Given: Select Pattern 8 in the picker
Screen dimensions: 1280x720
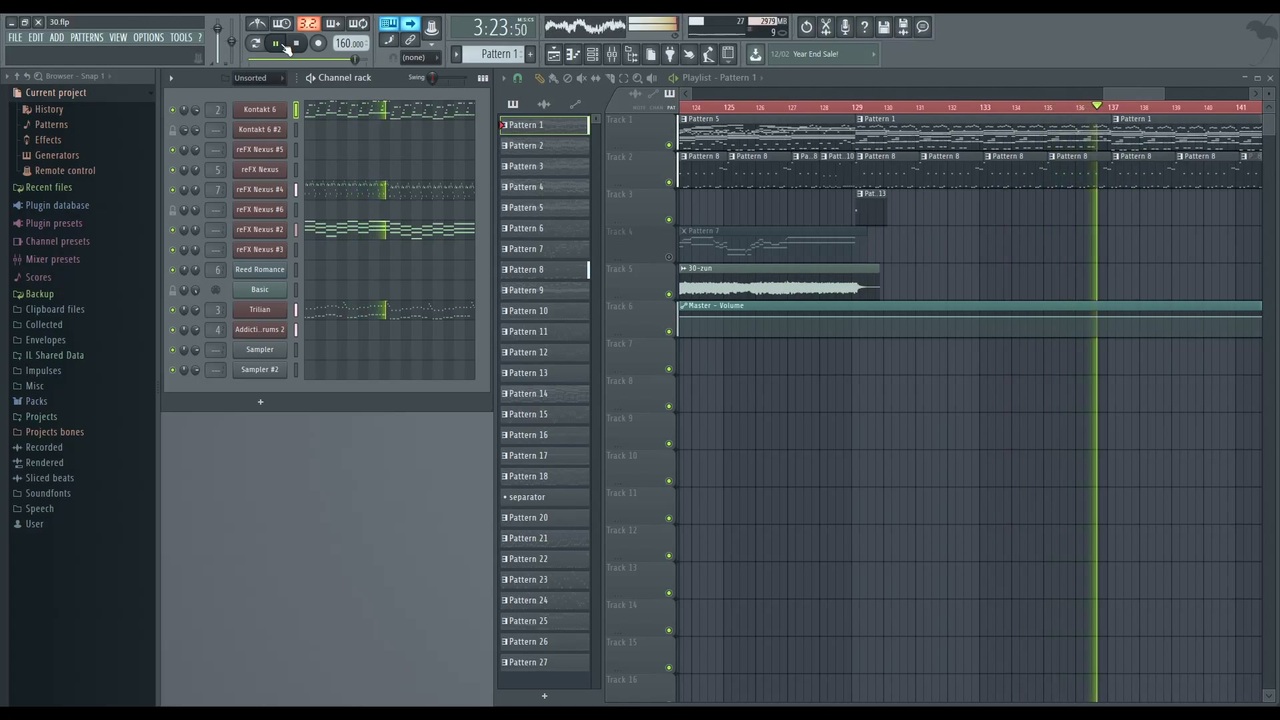Looking at the screenshot, I should coord(545,270).
